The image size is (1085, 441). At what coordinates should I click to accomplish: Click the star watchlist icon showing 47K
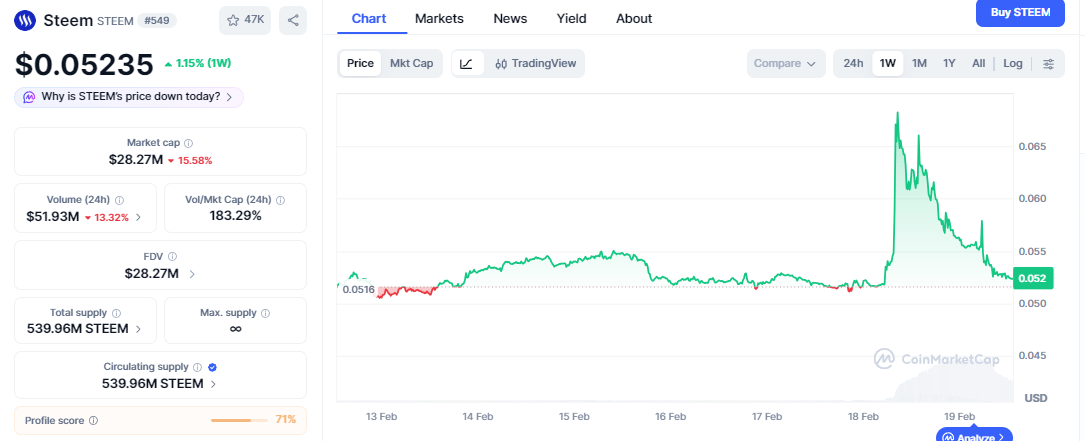[246, 20]
